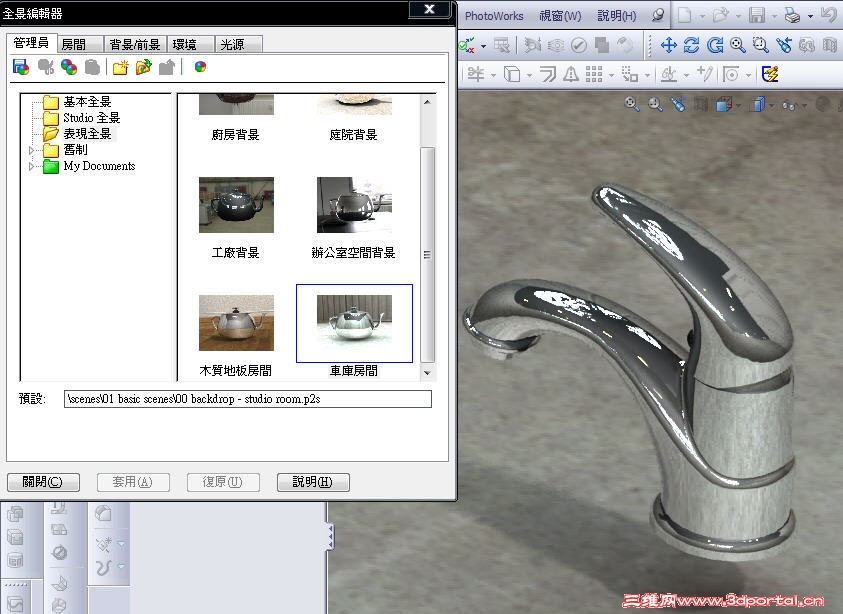843x614 pixels.
Task: Click the grayed-out Undo icon
Action: [x=829, y=16]
